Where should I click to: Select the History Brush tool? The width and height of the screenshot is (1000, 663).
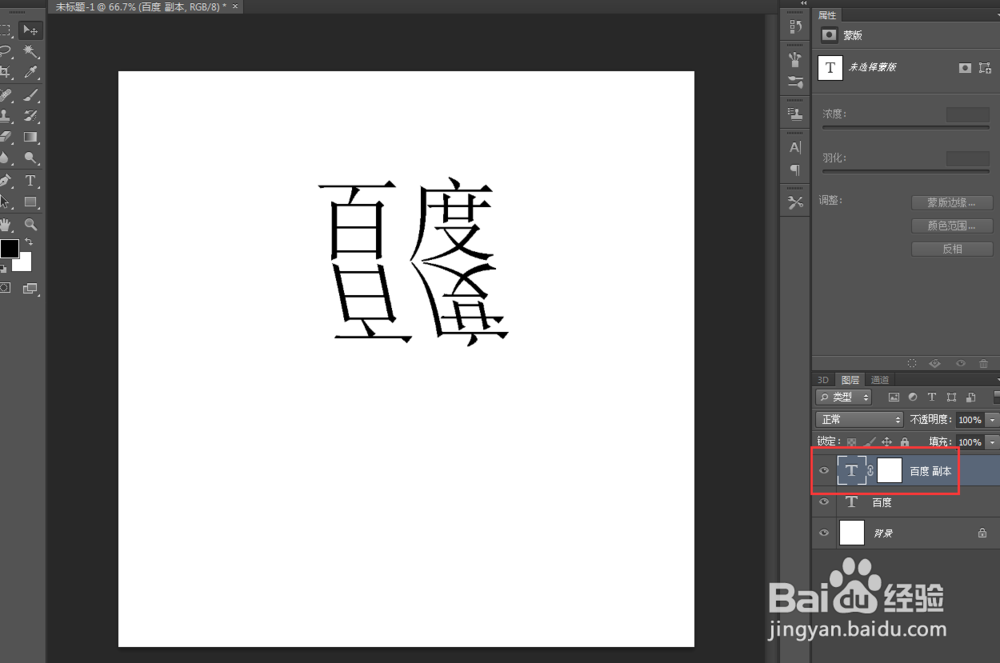(x=30, y=116)
